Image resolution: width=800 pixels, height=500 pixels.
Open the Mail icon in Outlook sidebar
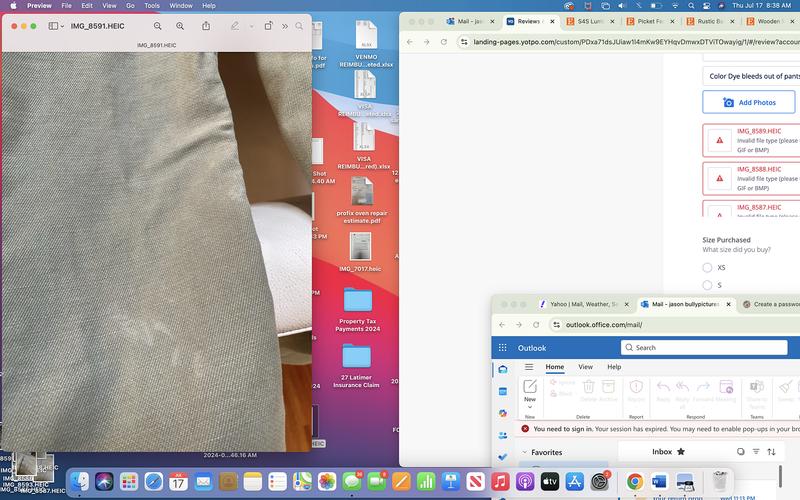coord(503,369)
